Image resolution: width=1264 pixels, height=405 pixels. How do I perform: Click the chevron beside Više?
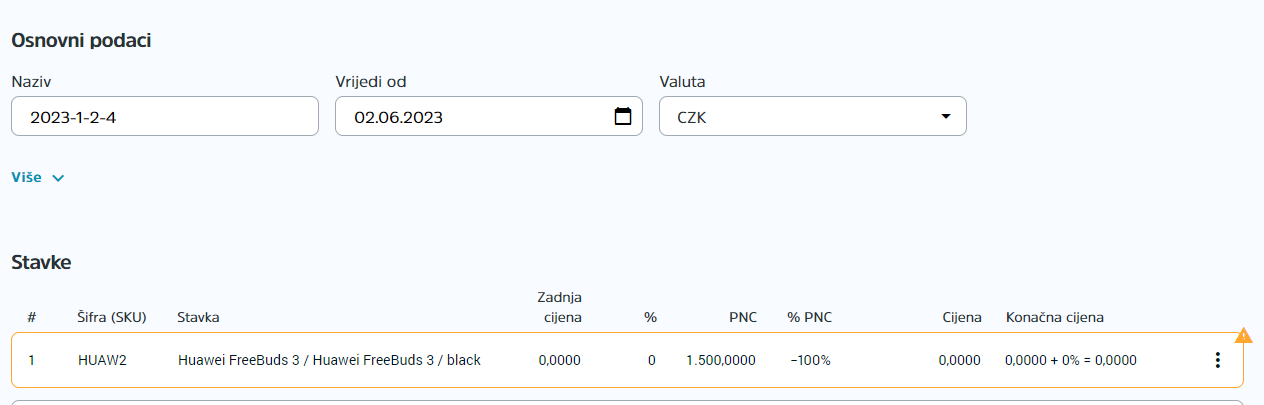pyautogui.click(x=58, y=178)
